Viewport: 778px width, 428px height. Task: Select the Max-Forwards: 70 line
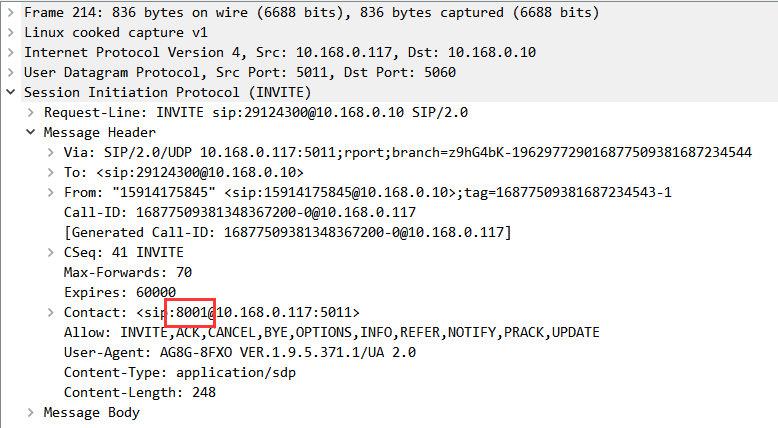tap(128, 272)
